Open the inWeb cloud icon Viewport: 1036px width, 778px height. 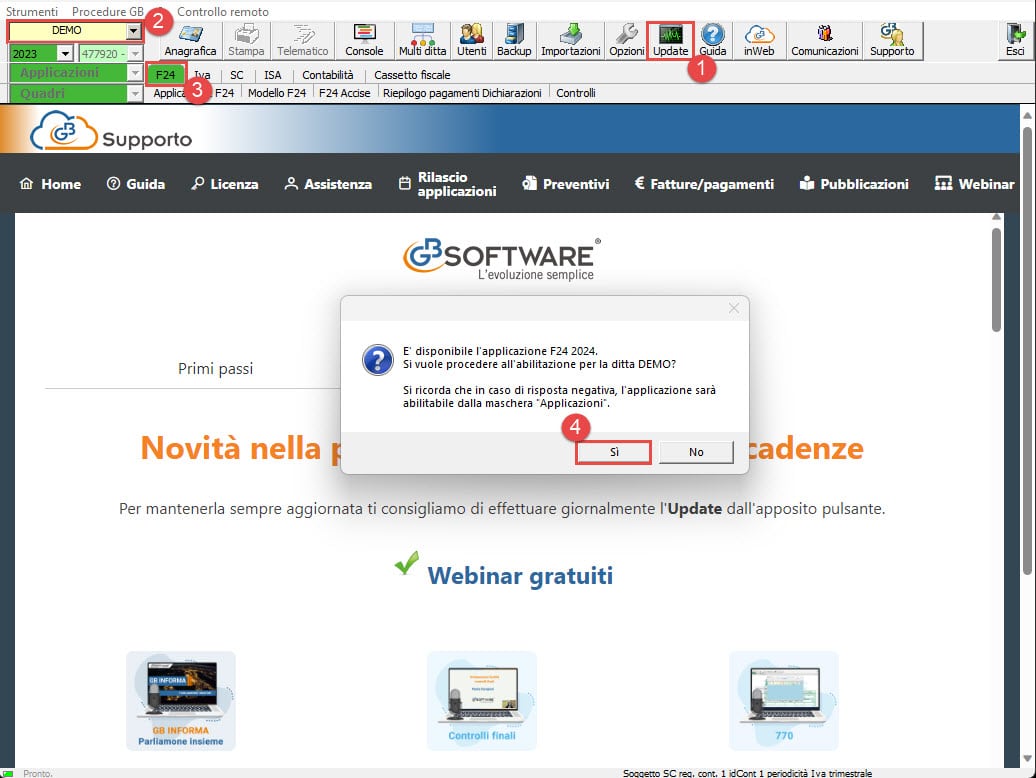pyautogui.click(x=759, y=40)
